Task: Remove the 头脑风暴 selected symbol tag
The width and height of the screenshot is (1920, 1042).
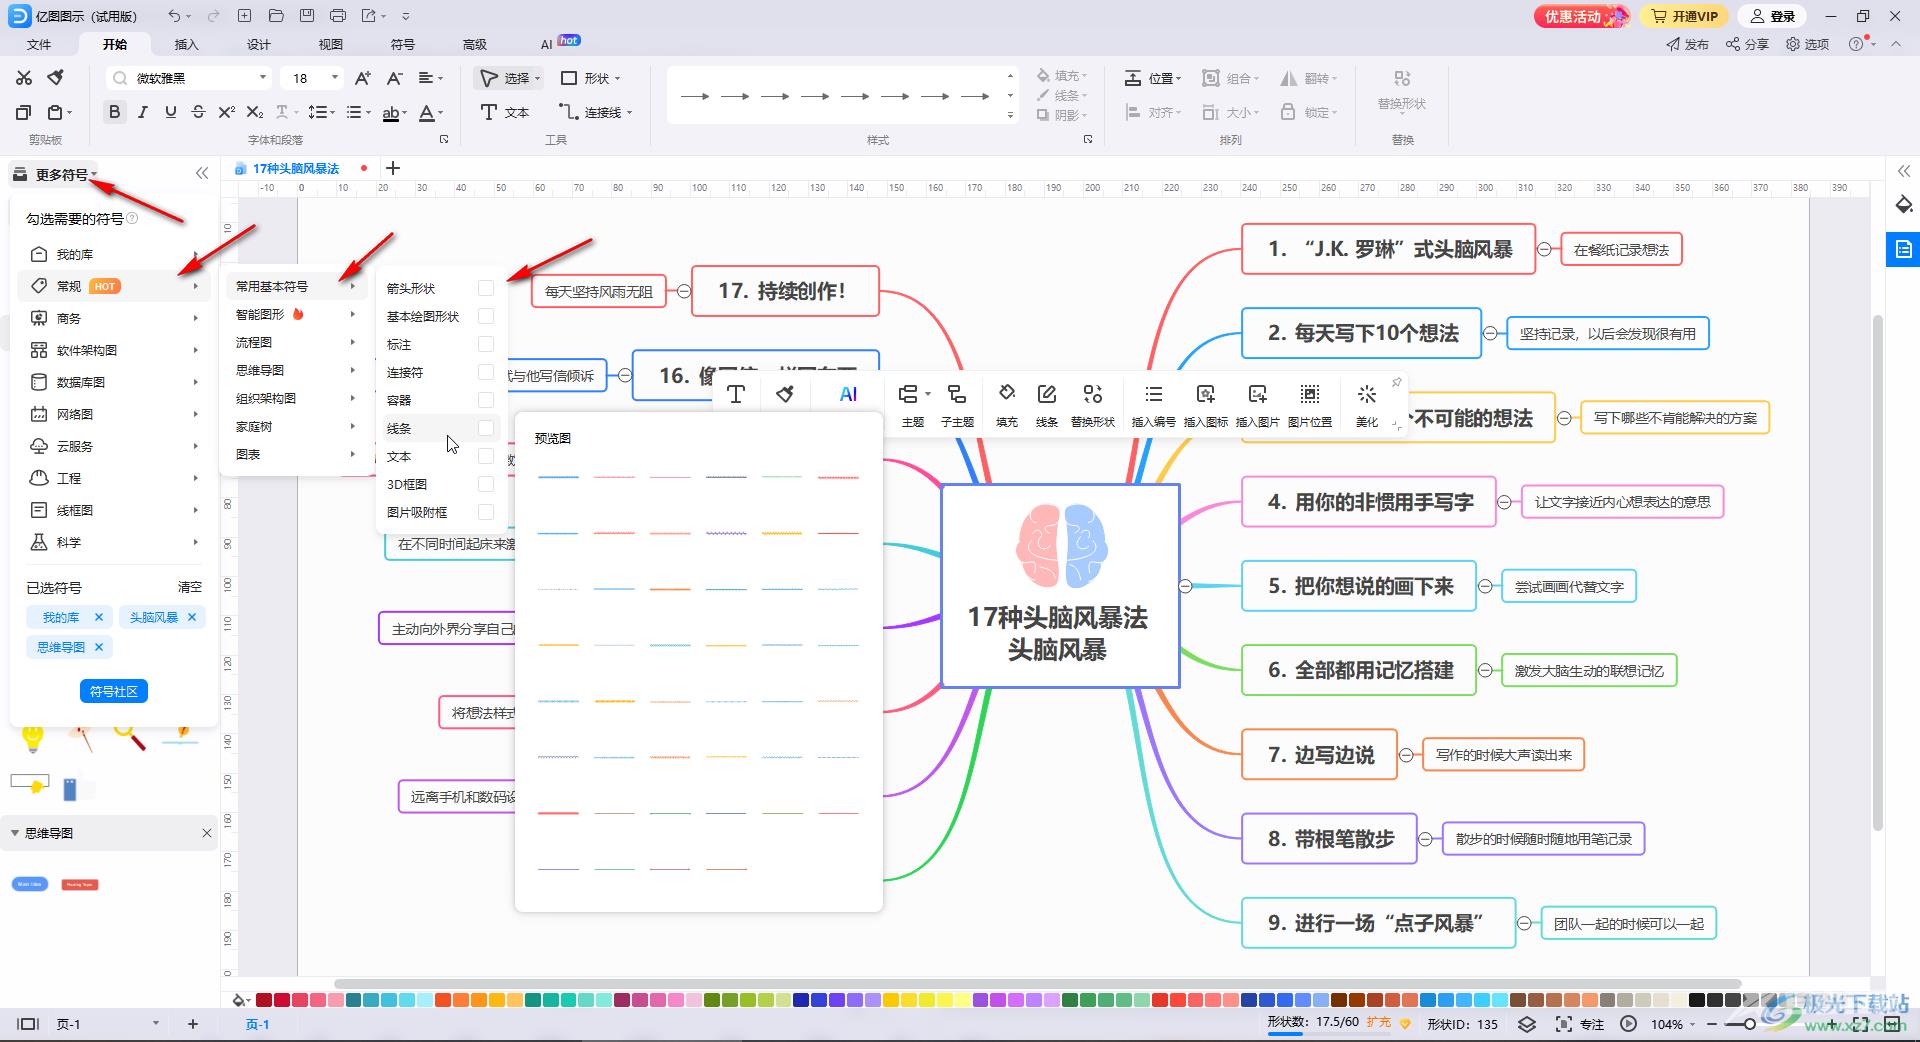Action: (x=192, y=617)
